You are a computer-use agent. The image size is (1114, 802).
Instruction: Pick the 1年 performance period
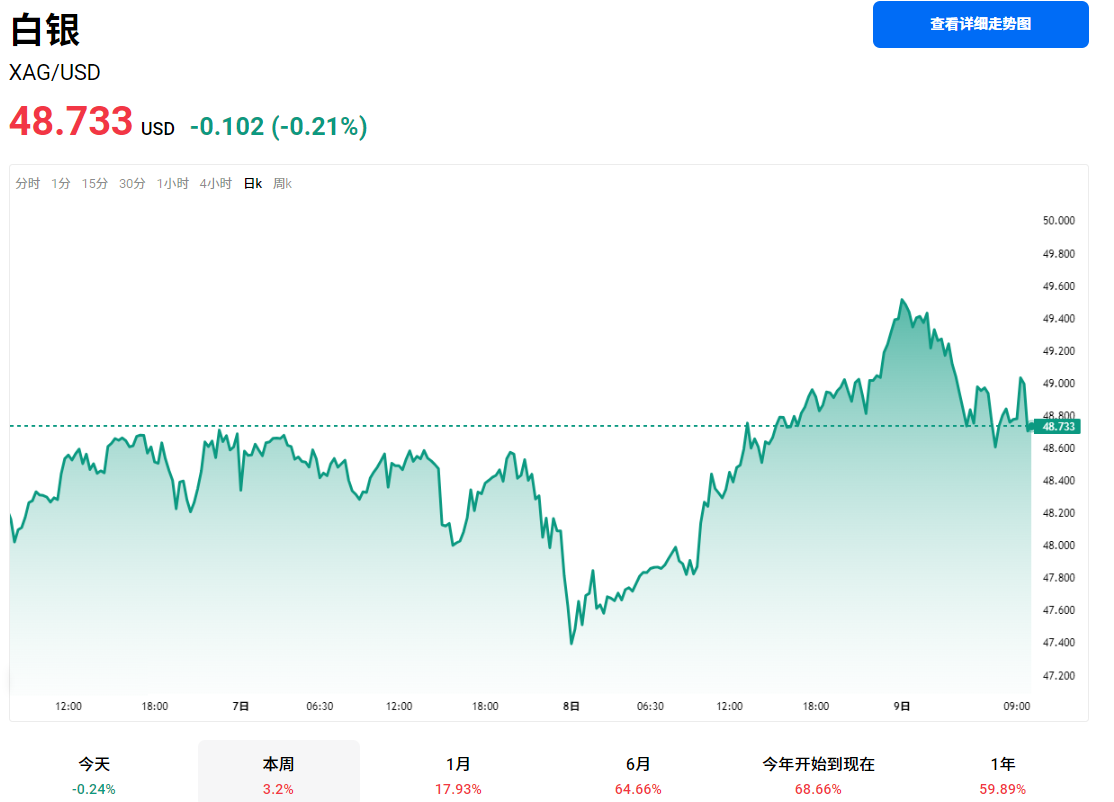click(x=1002, y=774)
